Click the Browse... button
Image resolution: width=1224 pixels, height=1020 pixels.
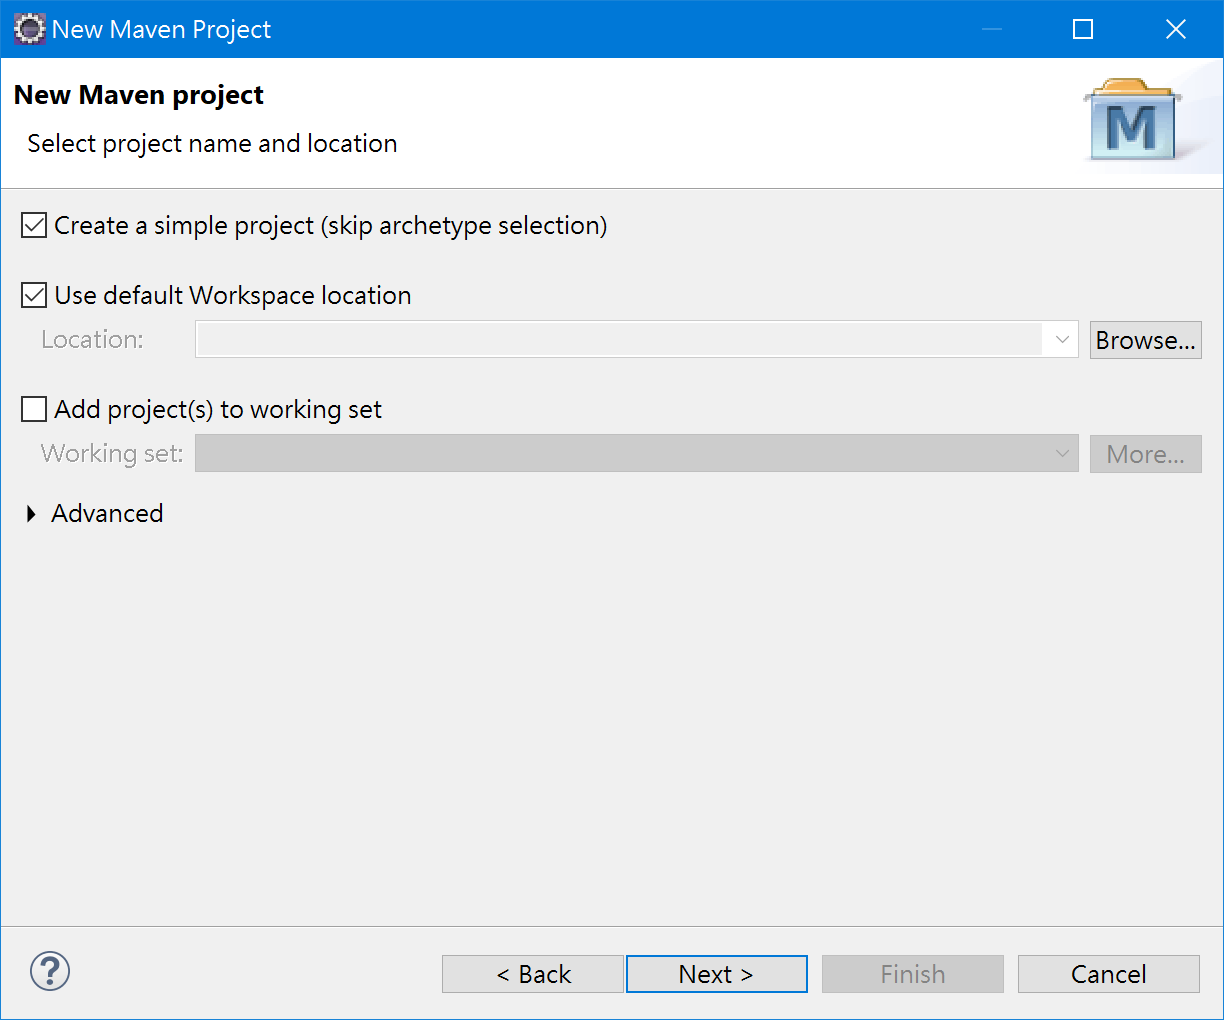(x=1145, y=340)
